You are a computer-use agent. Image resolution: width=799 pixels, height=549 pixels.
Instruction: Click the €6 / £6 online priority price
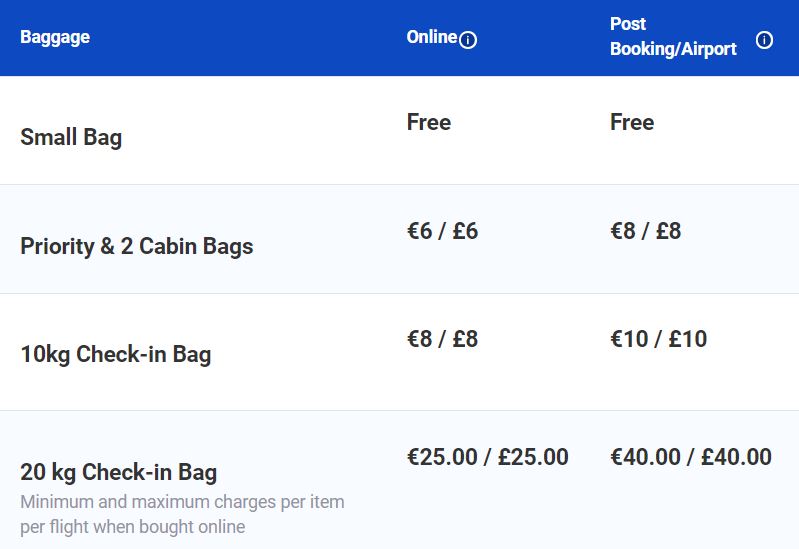pos(442,231)
